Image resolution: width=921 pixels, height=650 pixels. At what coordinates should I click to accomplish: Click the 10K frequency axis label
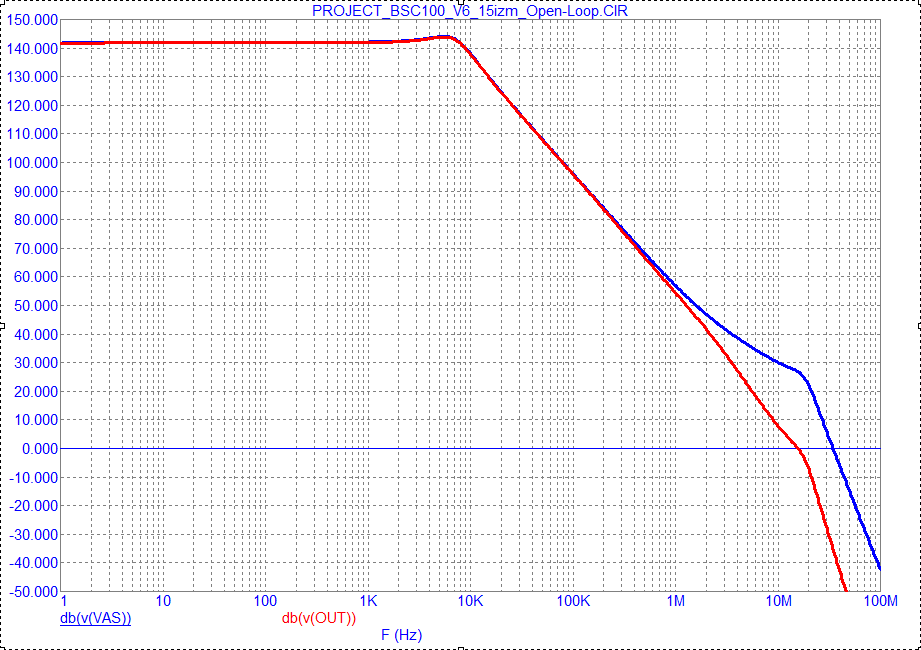470,601
